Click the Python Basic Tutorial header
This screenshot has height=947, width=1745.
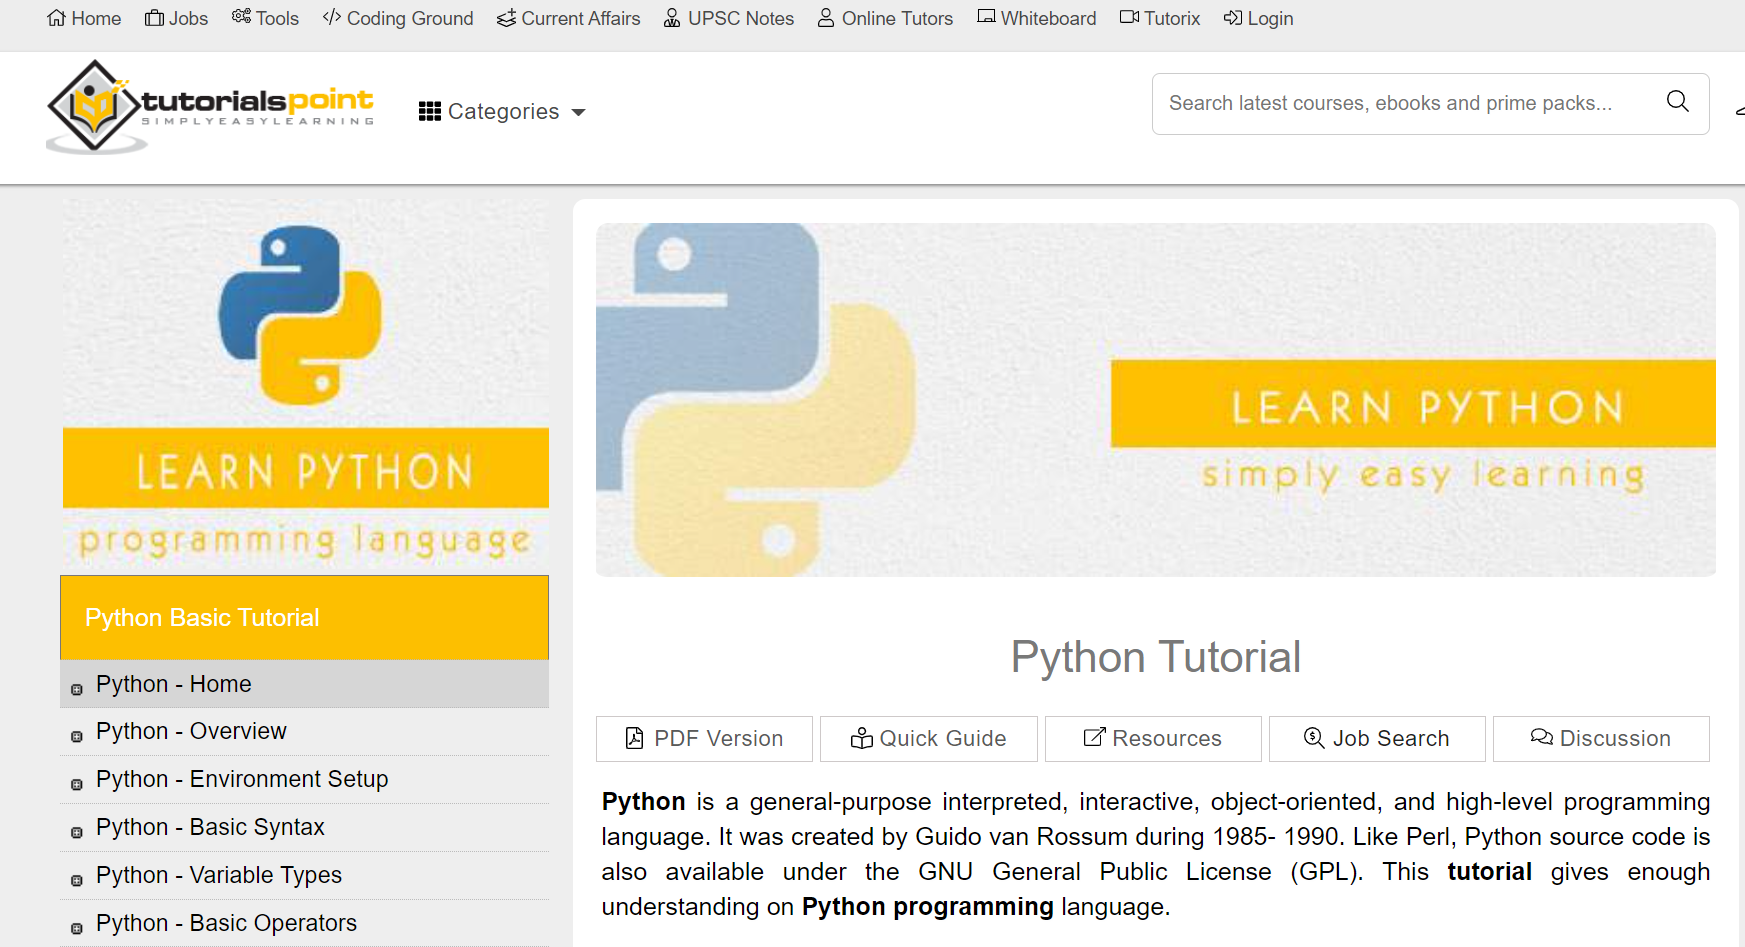coord(304,617)
